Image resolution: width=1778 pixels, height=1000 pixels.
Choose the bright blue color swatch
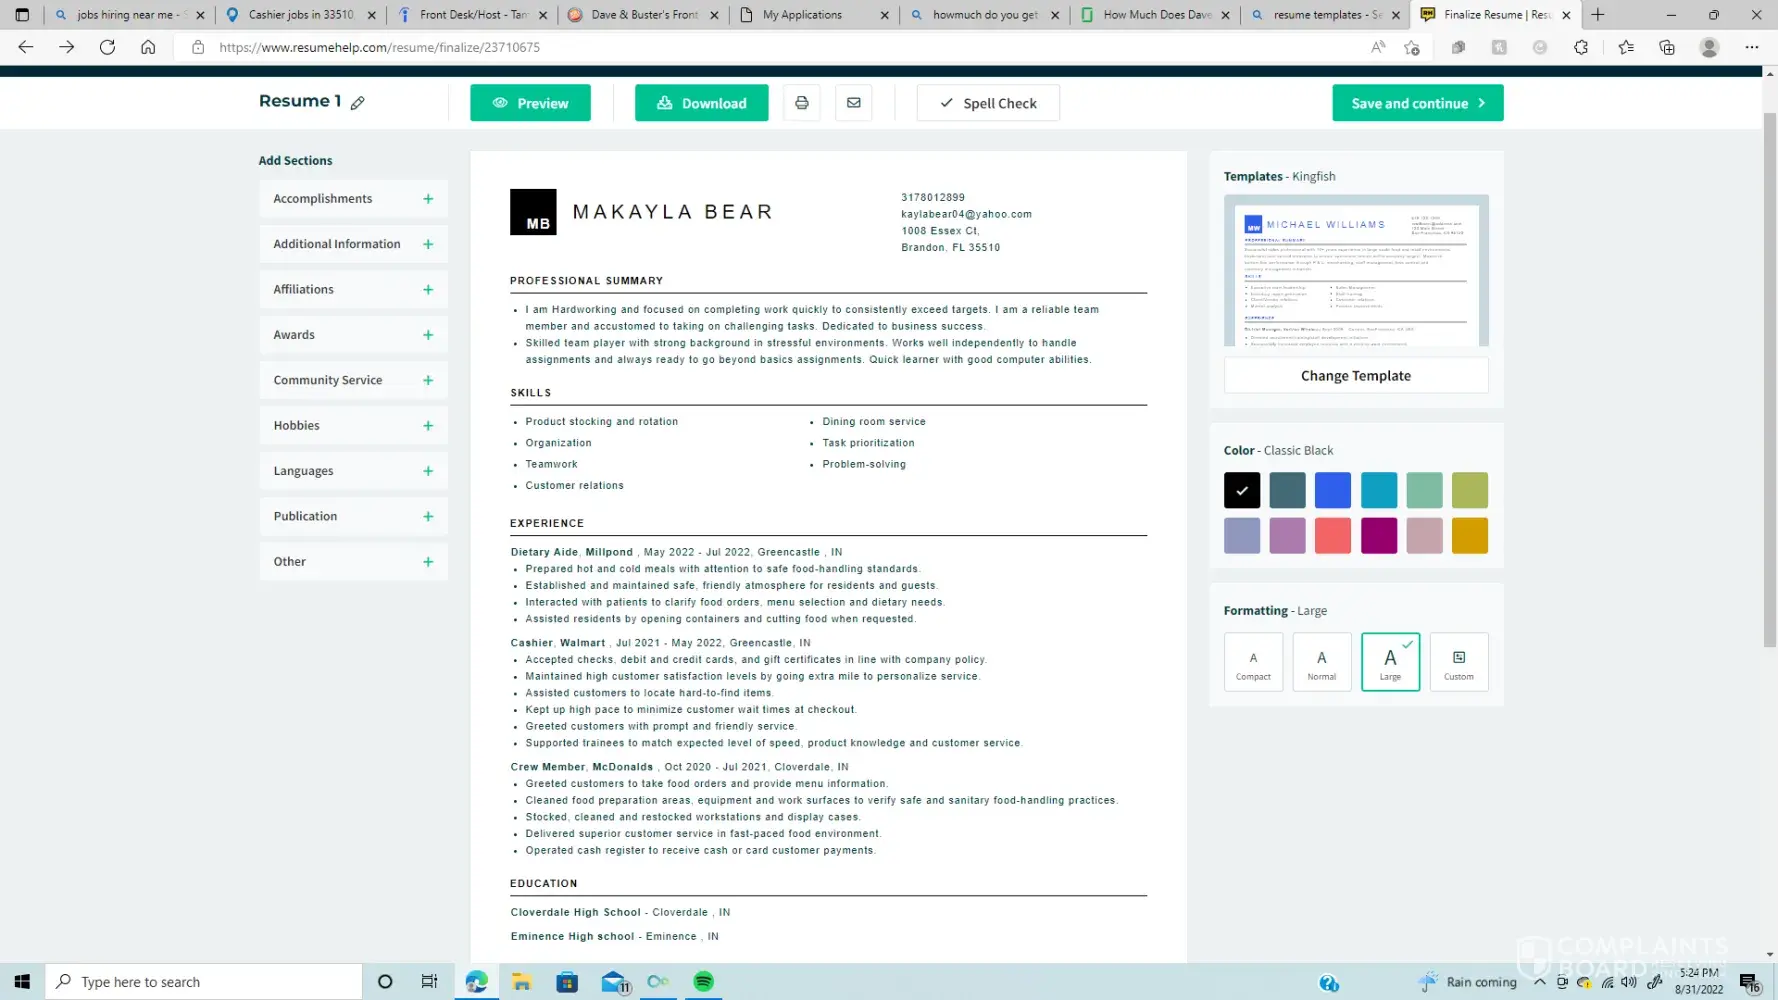(x=1333, y=490)
